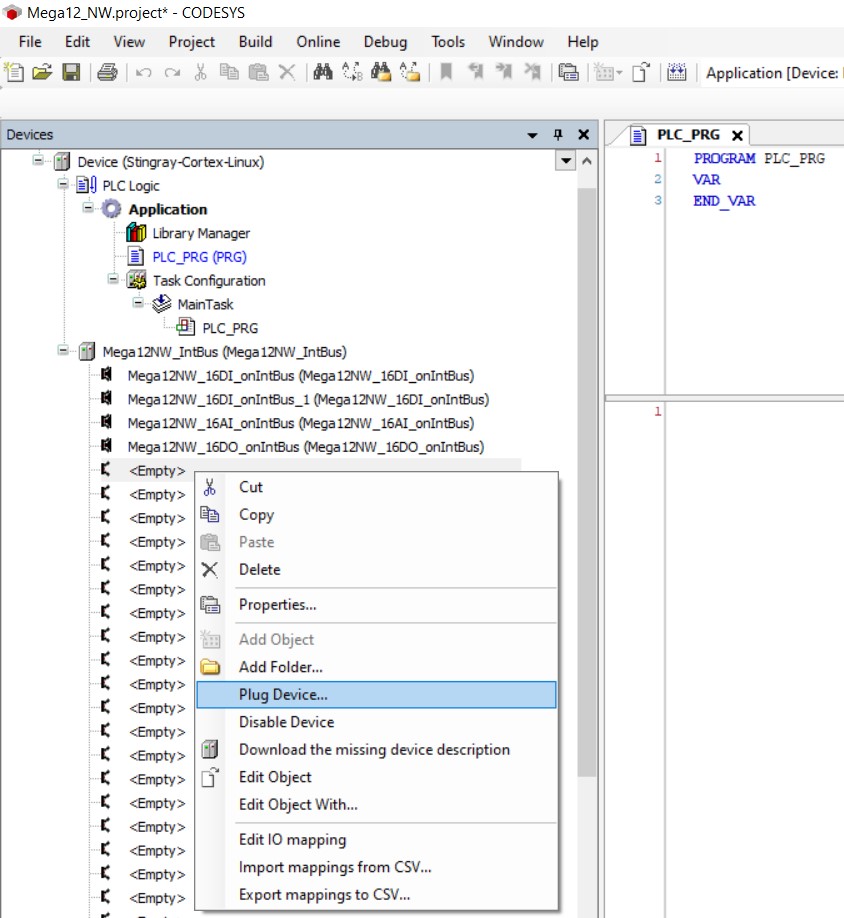Open the Online menu
The width and height of the screenshot is (844, 918).
pos(318,42)
